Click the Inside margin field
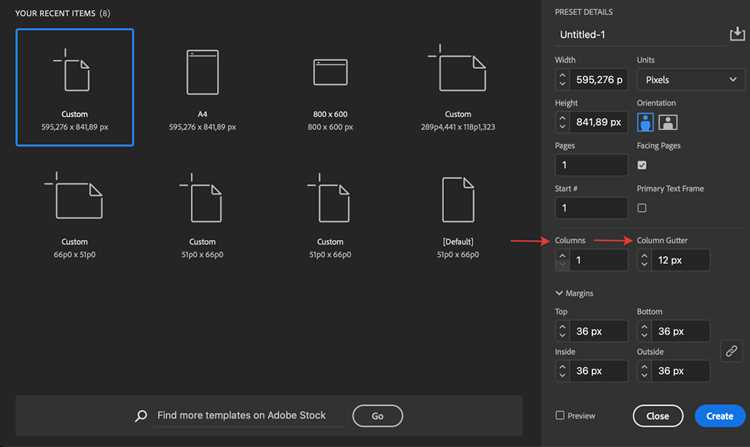This screenshot has height=447, width=750. click(599, 371)
